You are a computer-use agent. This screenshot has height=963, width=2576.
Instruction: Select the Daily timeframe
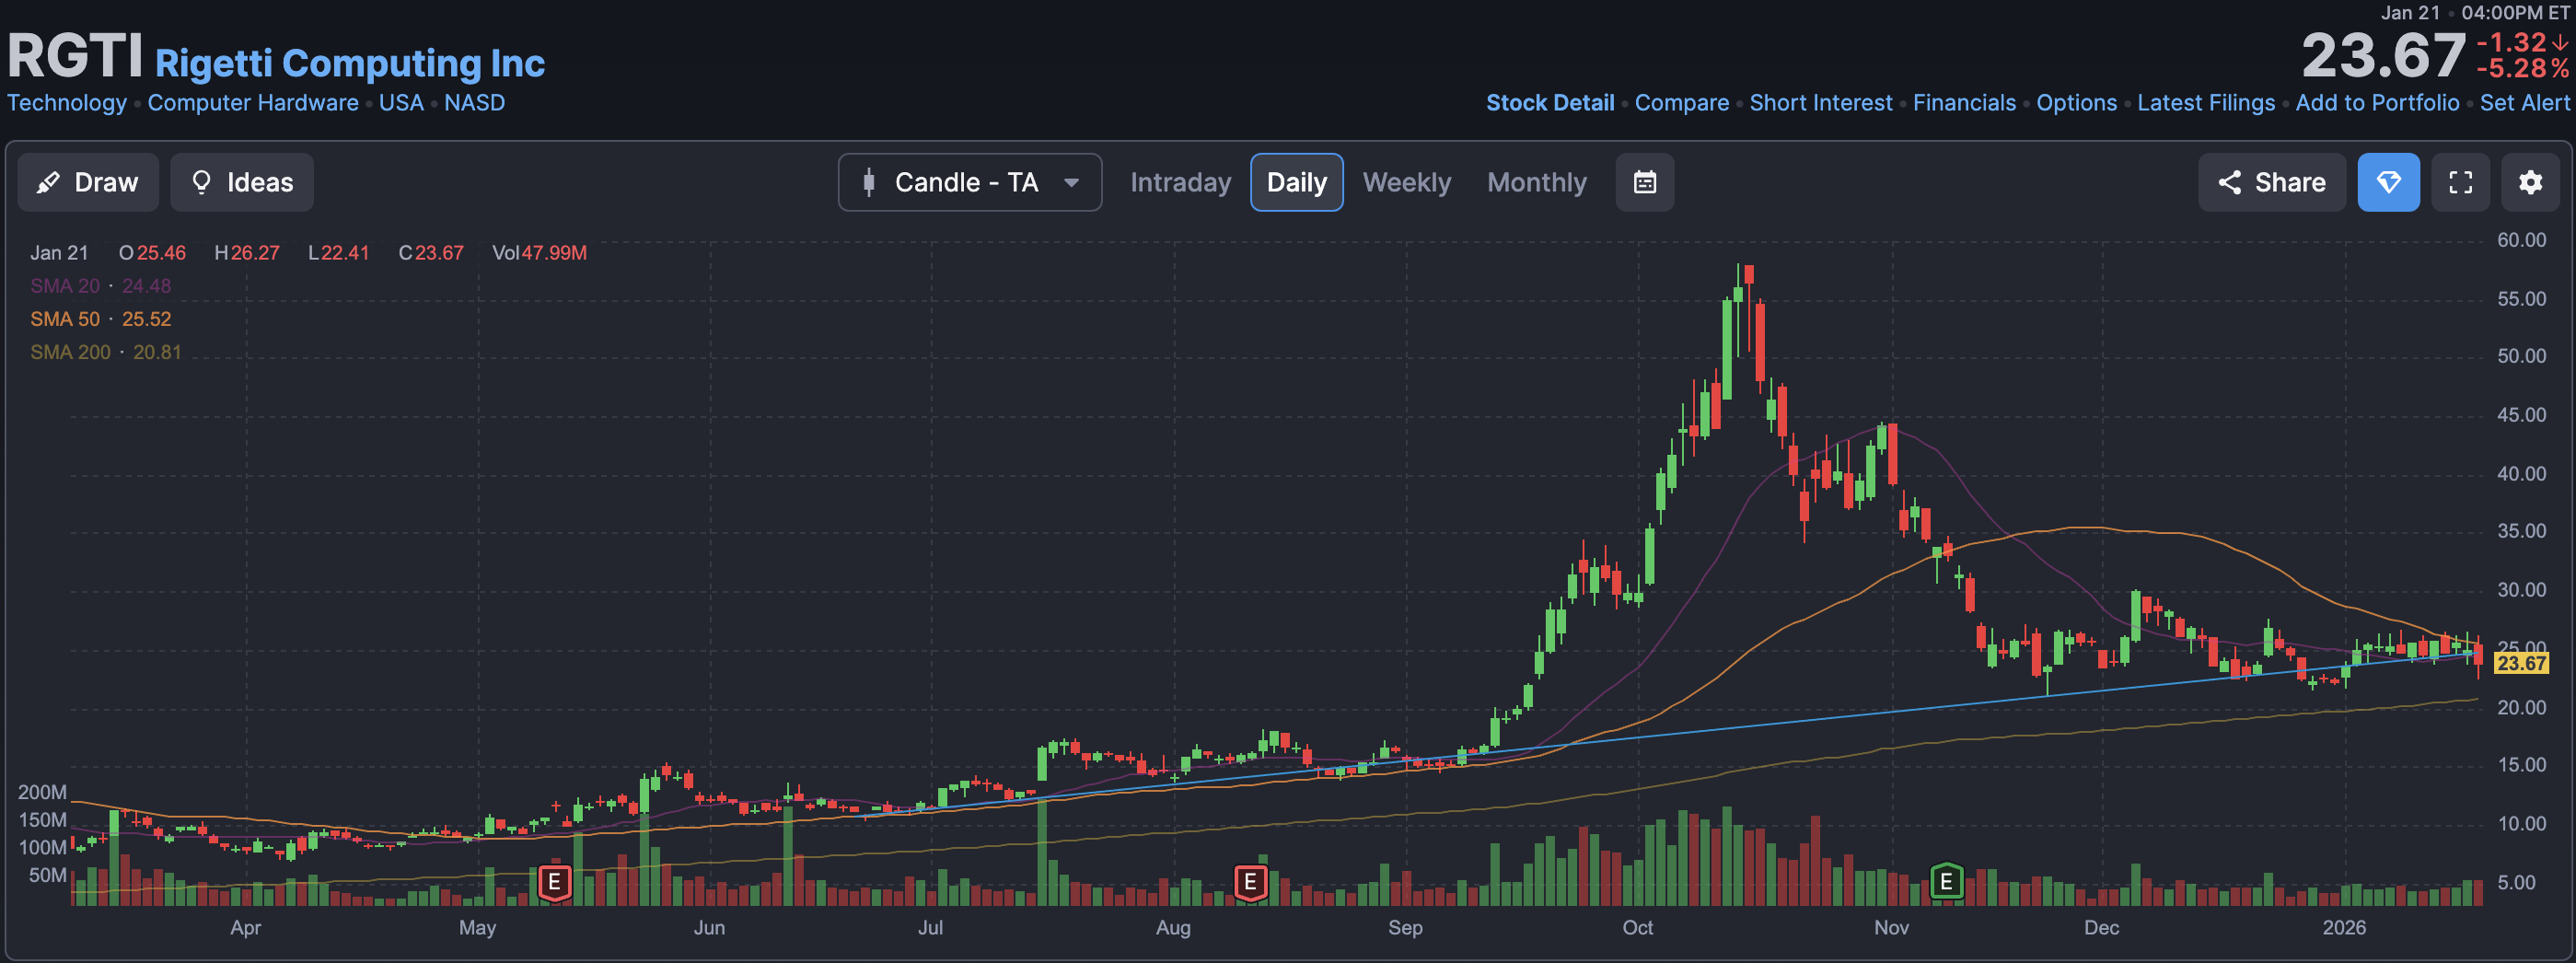1297,182
